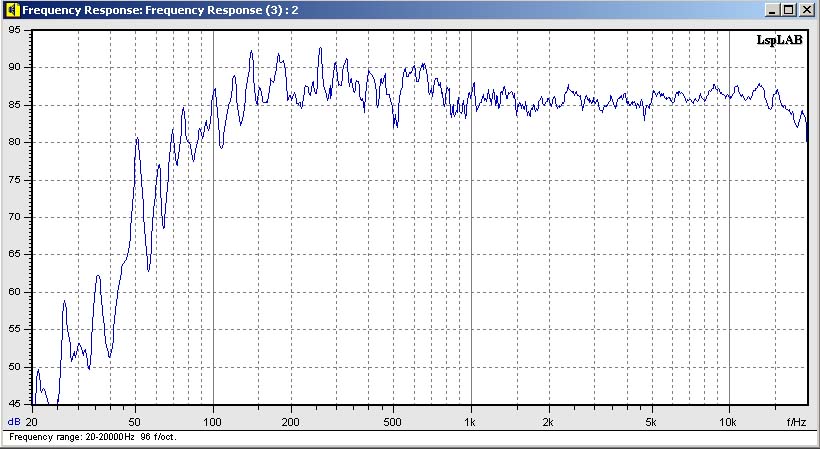Click the 100 label on the frequency axis
The image size is (820, 449).
213,422
